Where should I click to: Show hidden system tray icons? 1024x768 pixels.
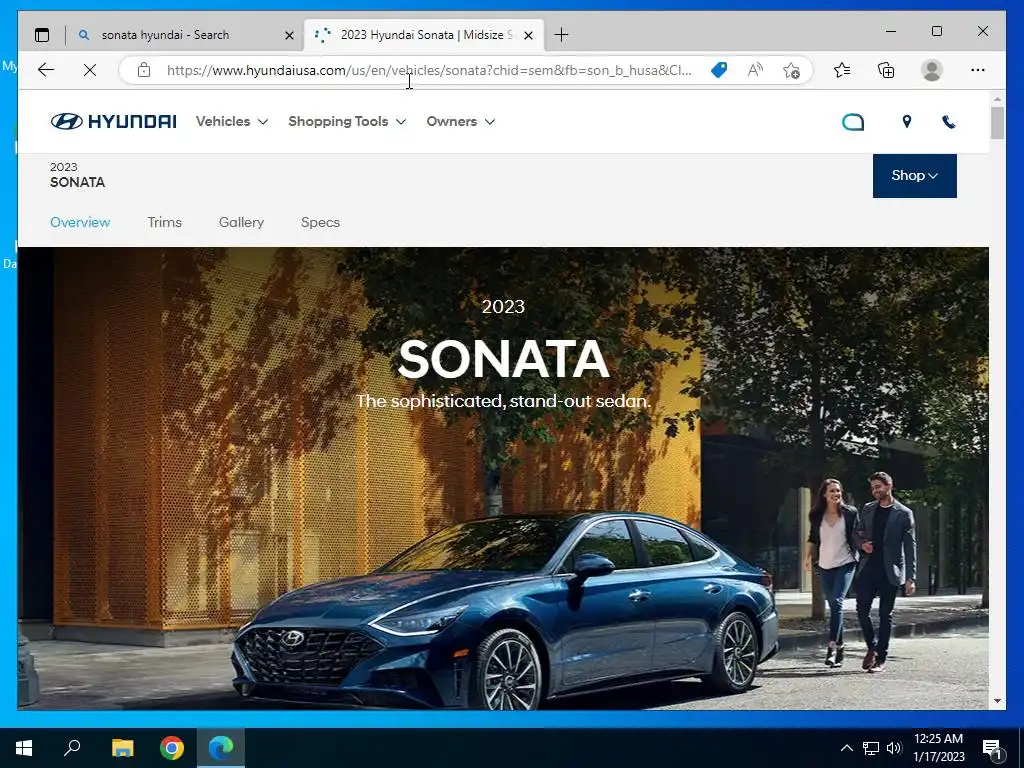(846, 748)
